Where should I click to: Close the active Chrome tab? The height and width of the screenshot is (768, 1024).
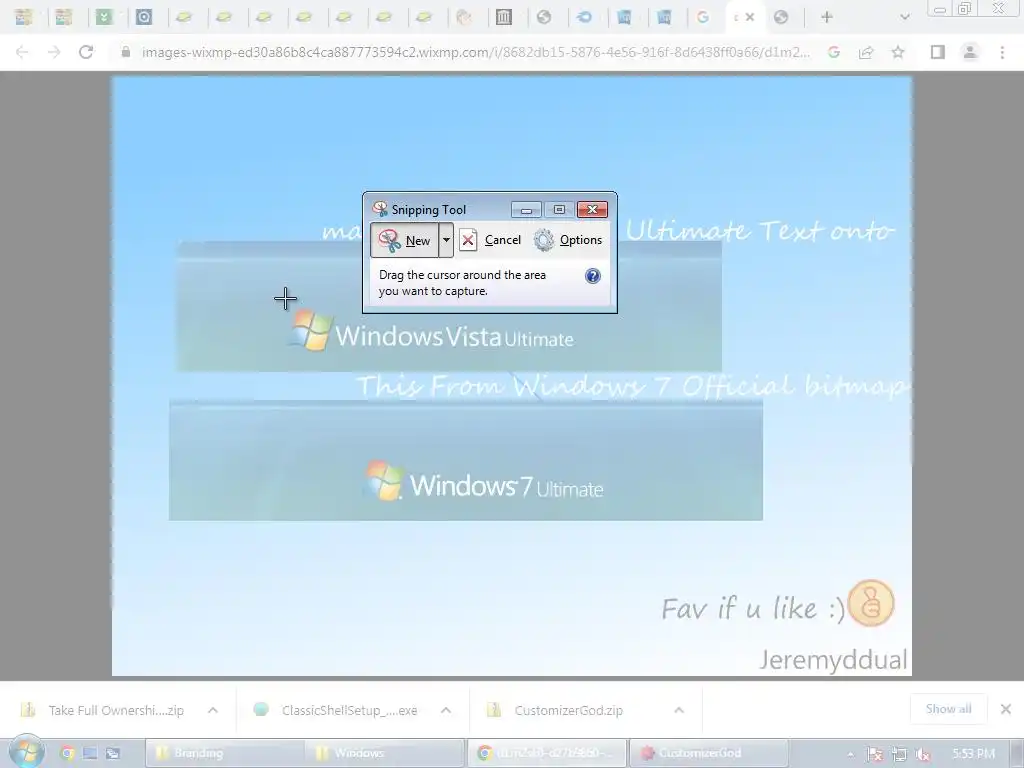tap(750, 18)
